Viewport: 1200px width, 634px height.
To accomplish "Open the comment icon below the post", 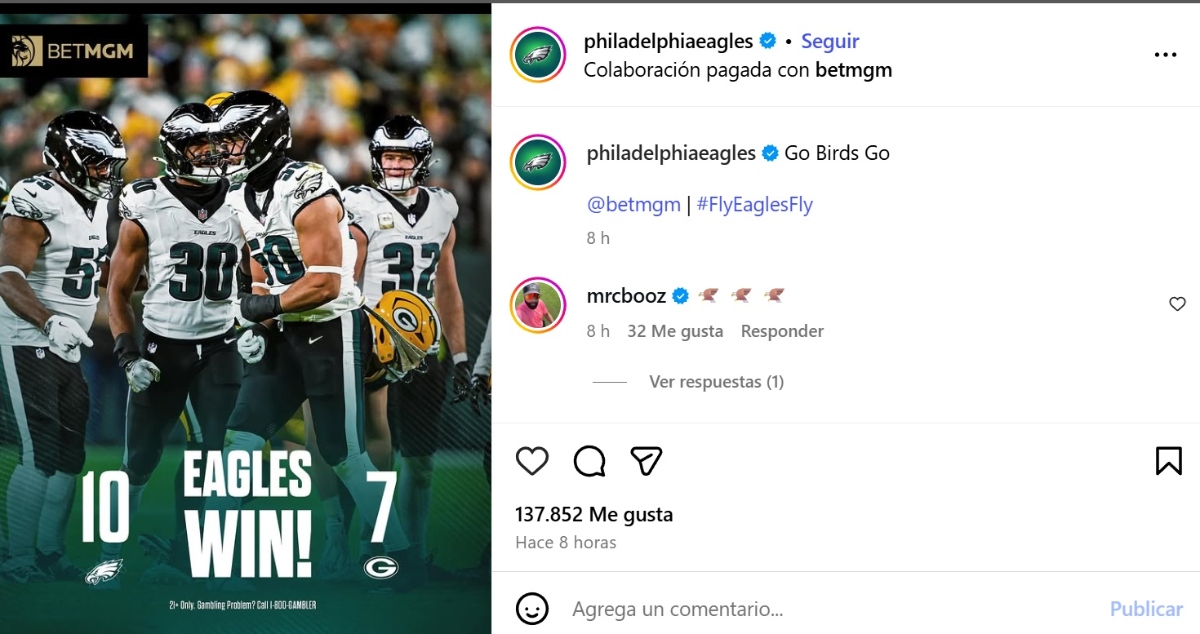I will click(590, 461).
